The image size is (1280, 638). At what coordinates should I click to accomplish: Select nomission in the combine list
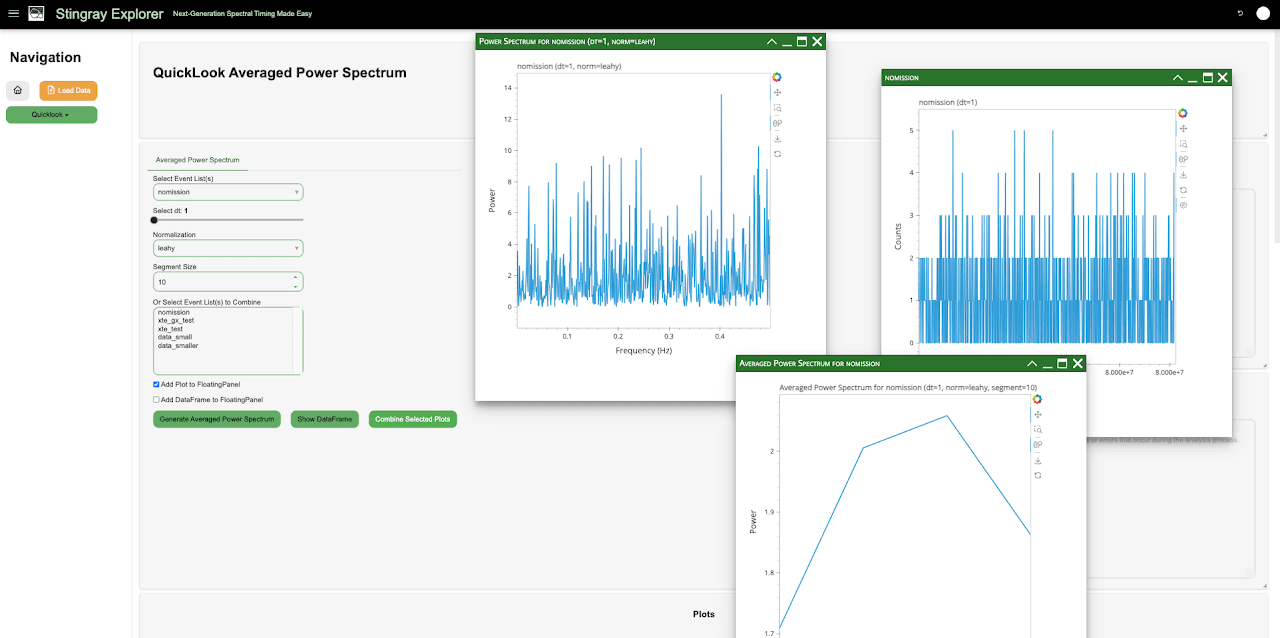point(174,312)
